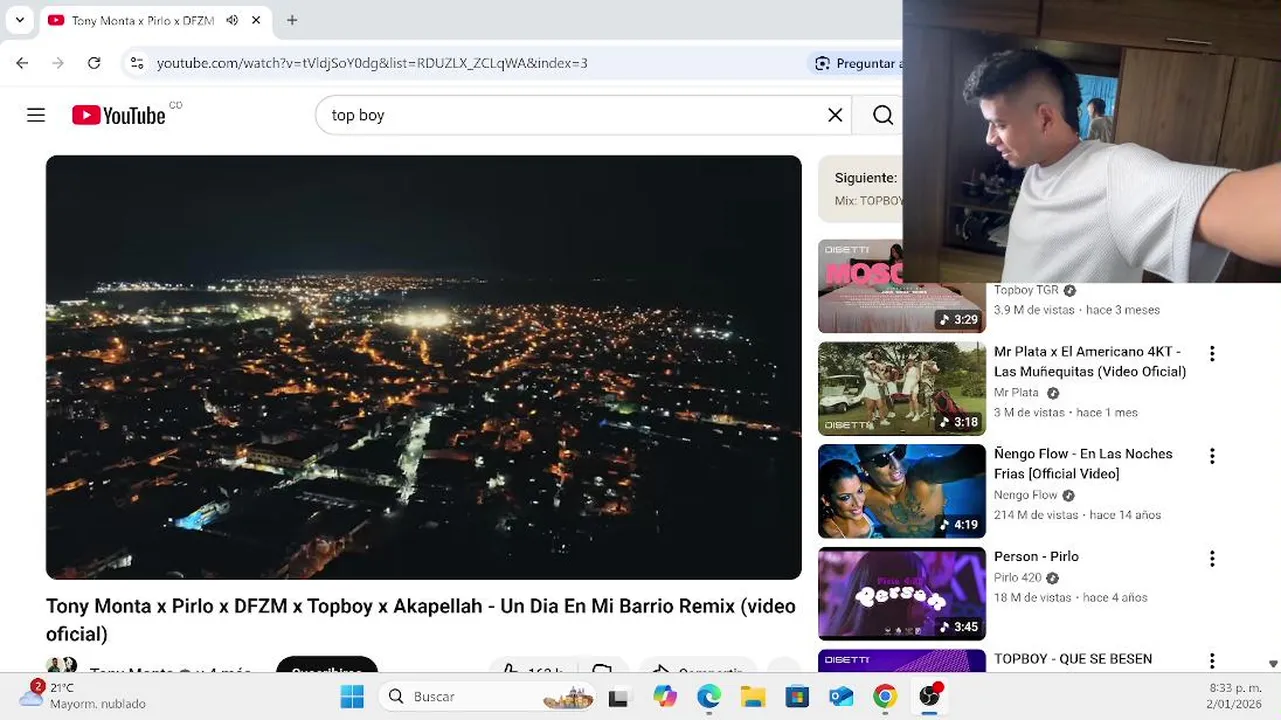Open more options for Las Muñequitas video
The width and height of the screenshot is (1281, 720).
point(1212,353)
